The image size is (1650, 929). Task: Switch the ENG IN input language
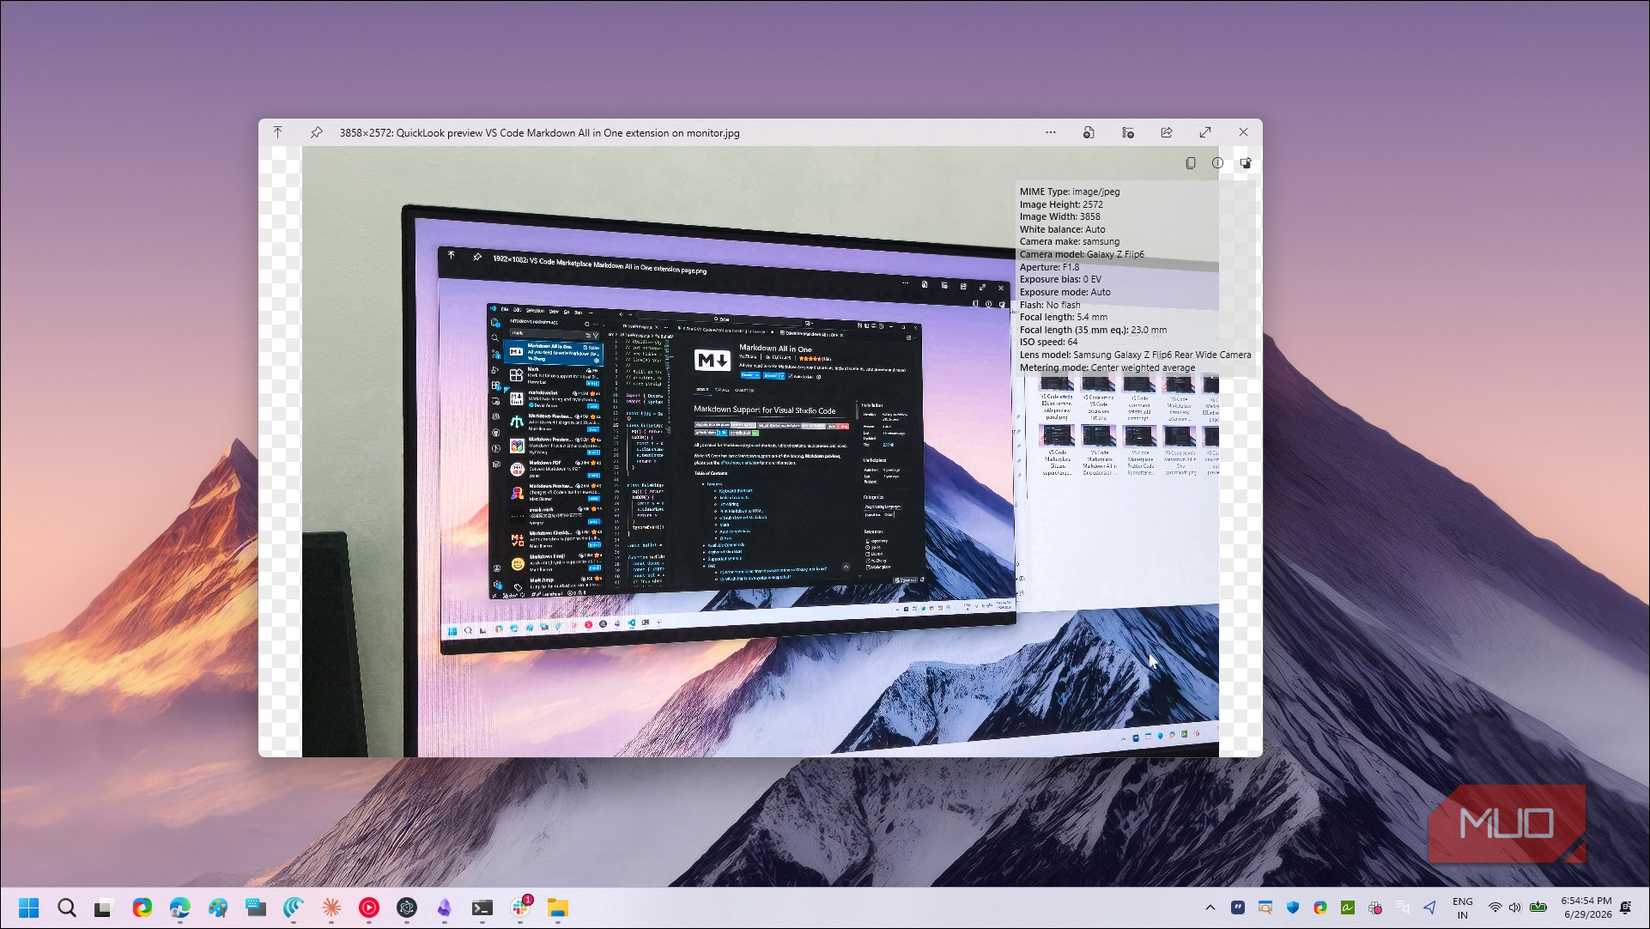1462,908
